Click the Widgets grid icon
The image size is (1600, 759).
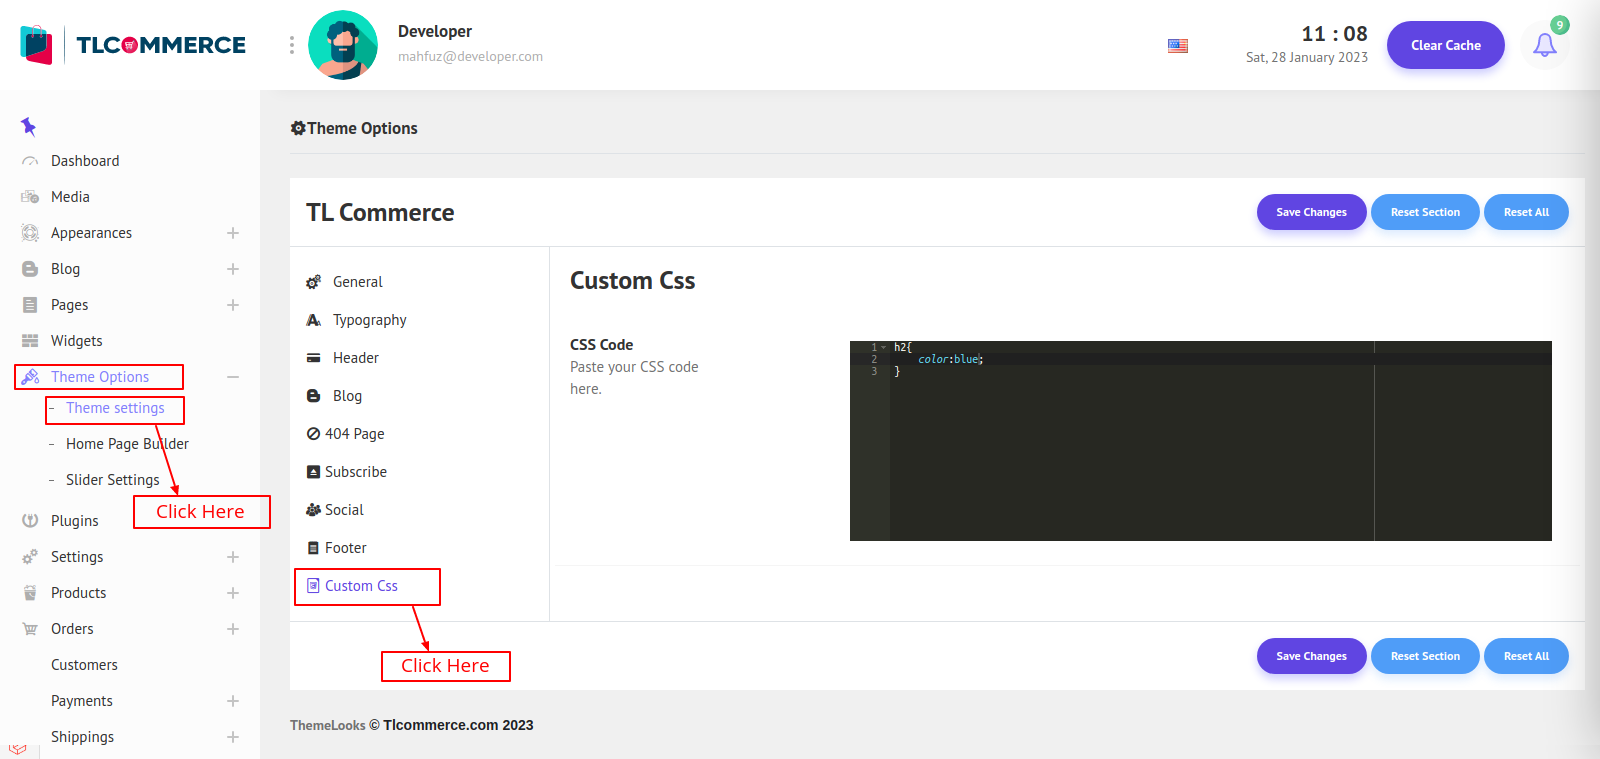(x=30, y=341)
